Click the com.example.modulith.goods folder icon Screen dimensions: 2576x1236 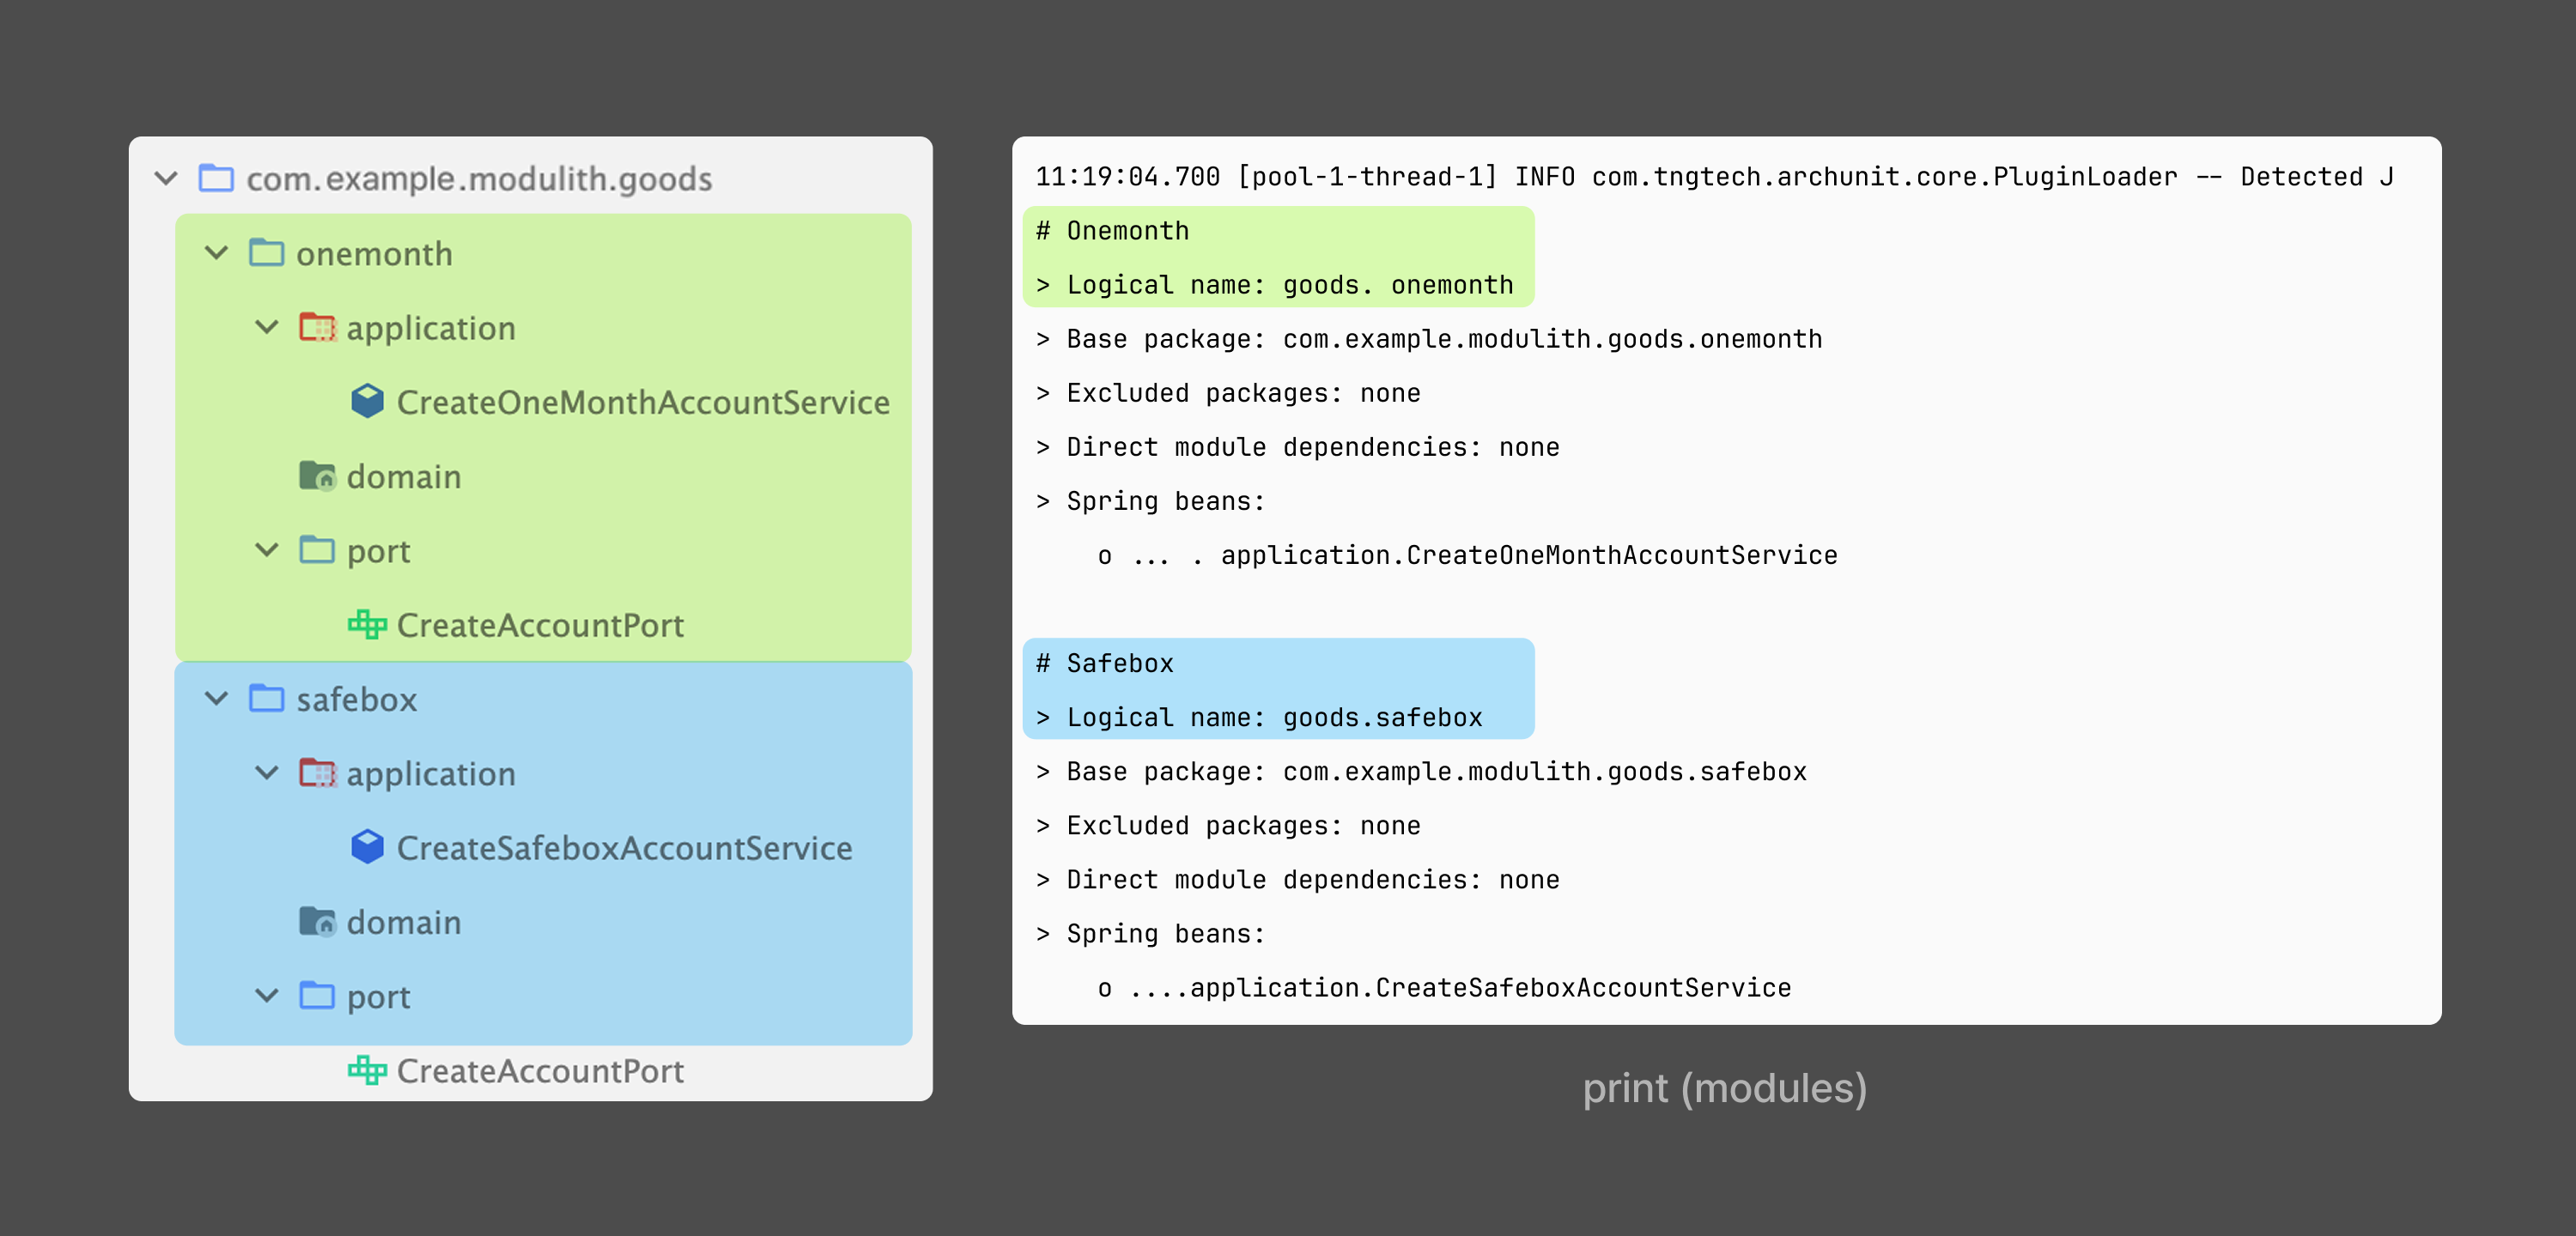coord(216,179)
